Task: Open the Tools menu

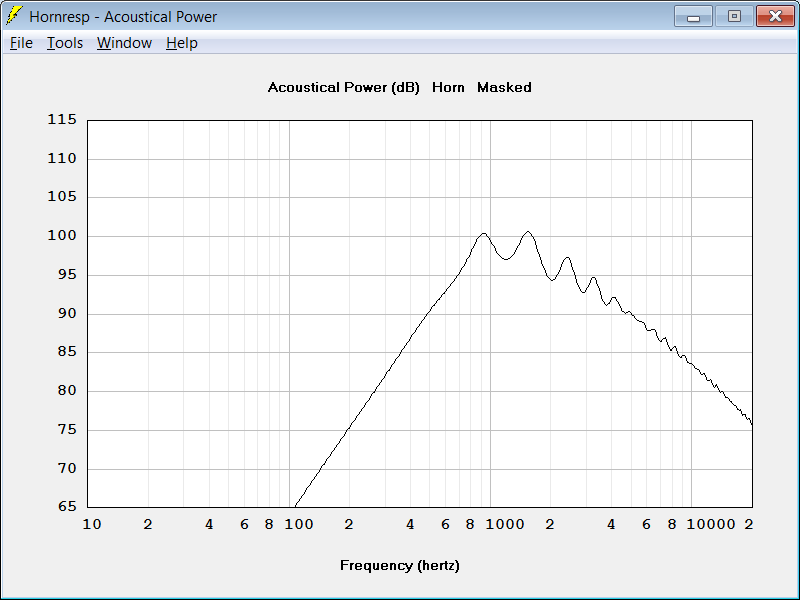Action: [65, 43]
